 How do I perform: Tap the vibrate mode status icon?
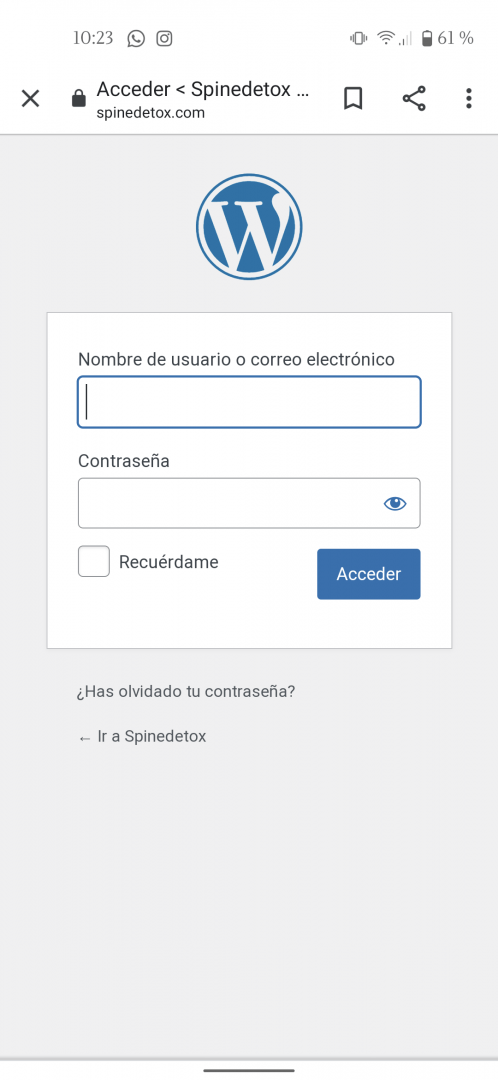point(358,39)
